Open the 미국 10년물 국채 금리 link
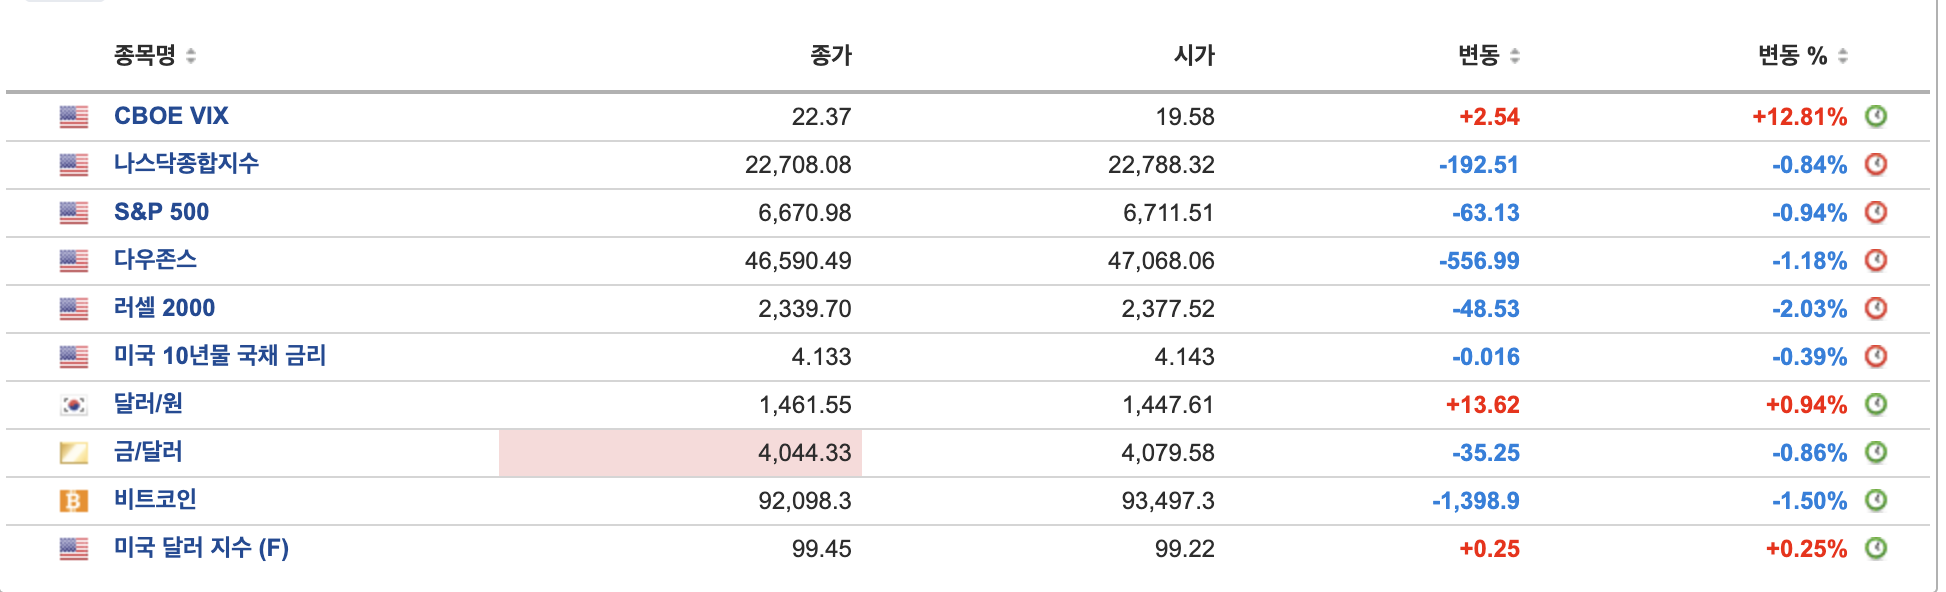 point(221,356)
